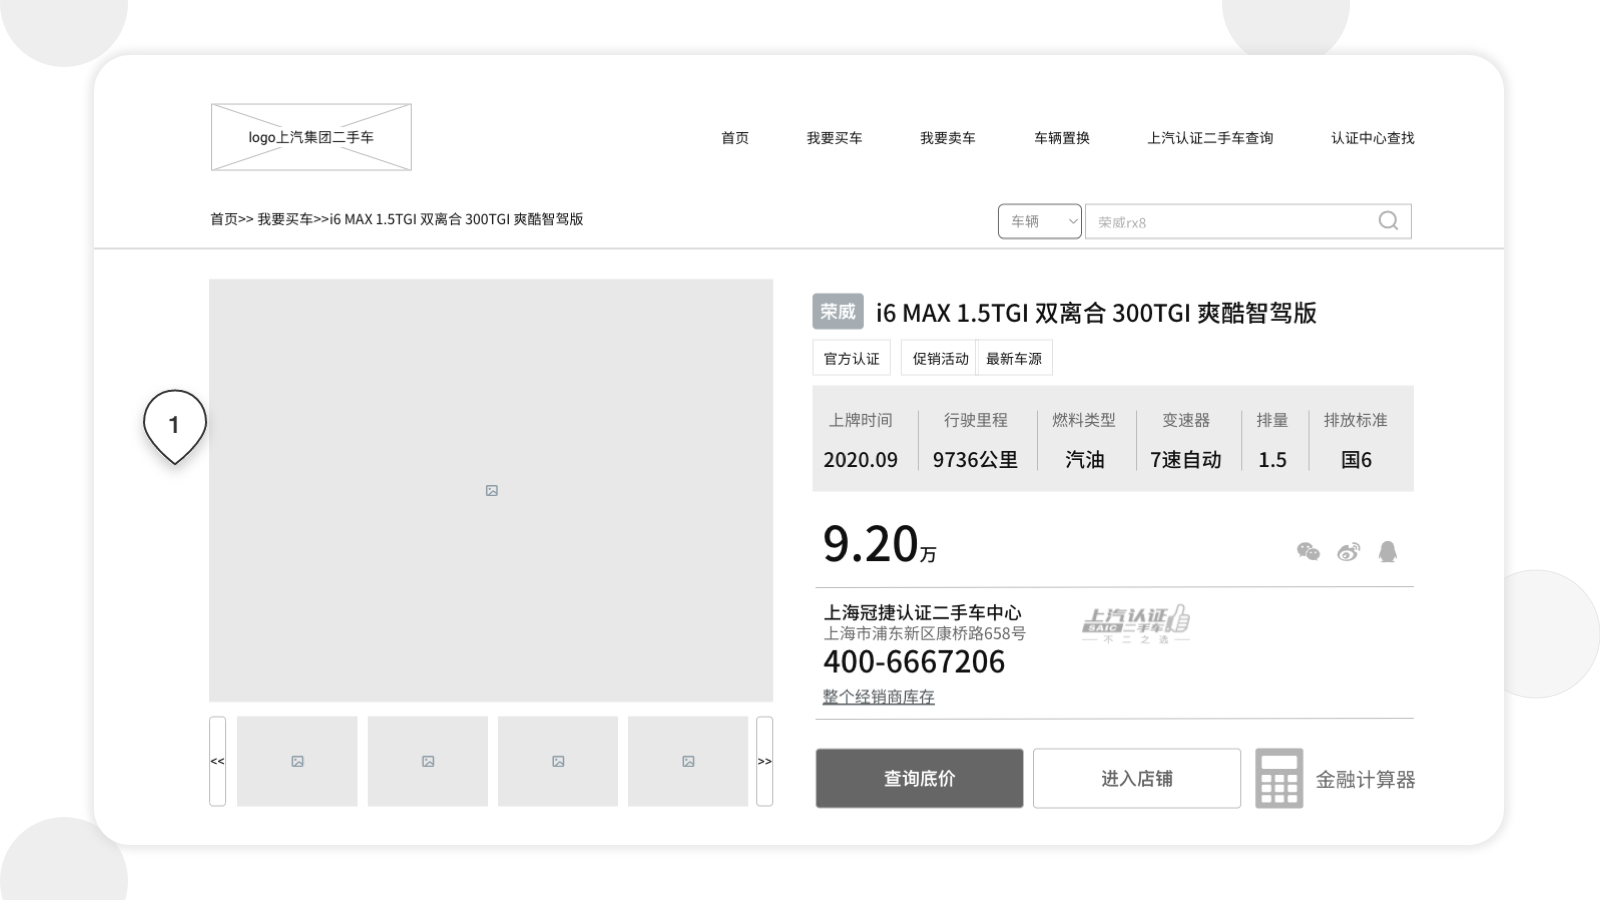The image size is (1600, 900).
Task: Show previous thumbnails with << arrow
Action: [217, 761]
